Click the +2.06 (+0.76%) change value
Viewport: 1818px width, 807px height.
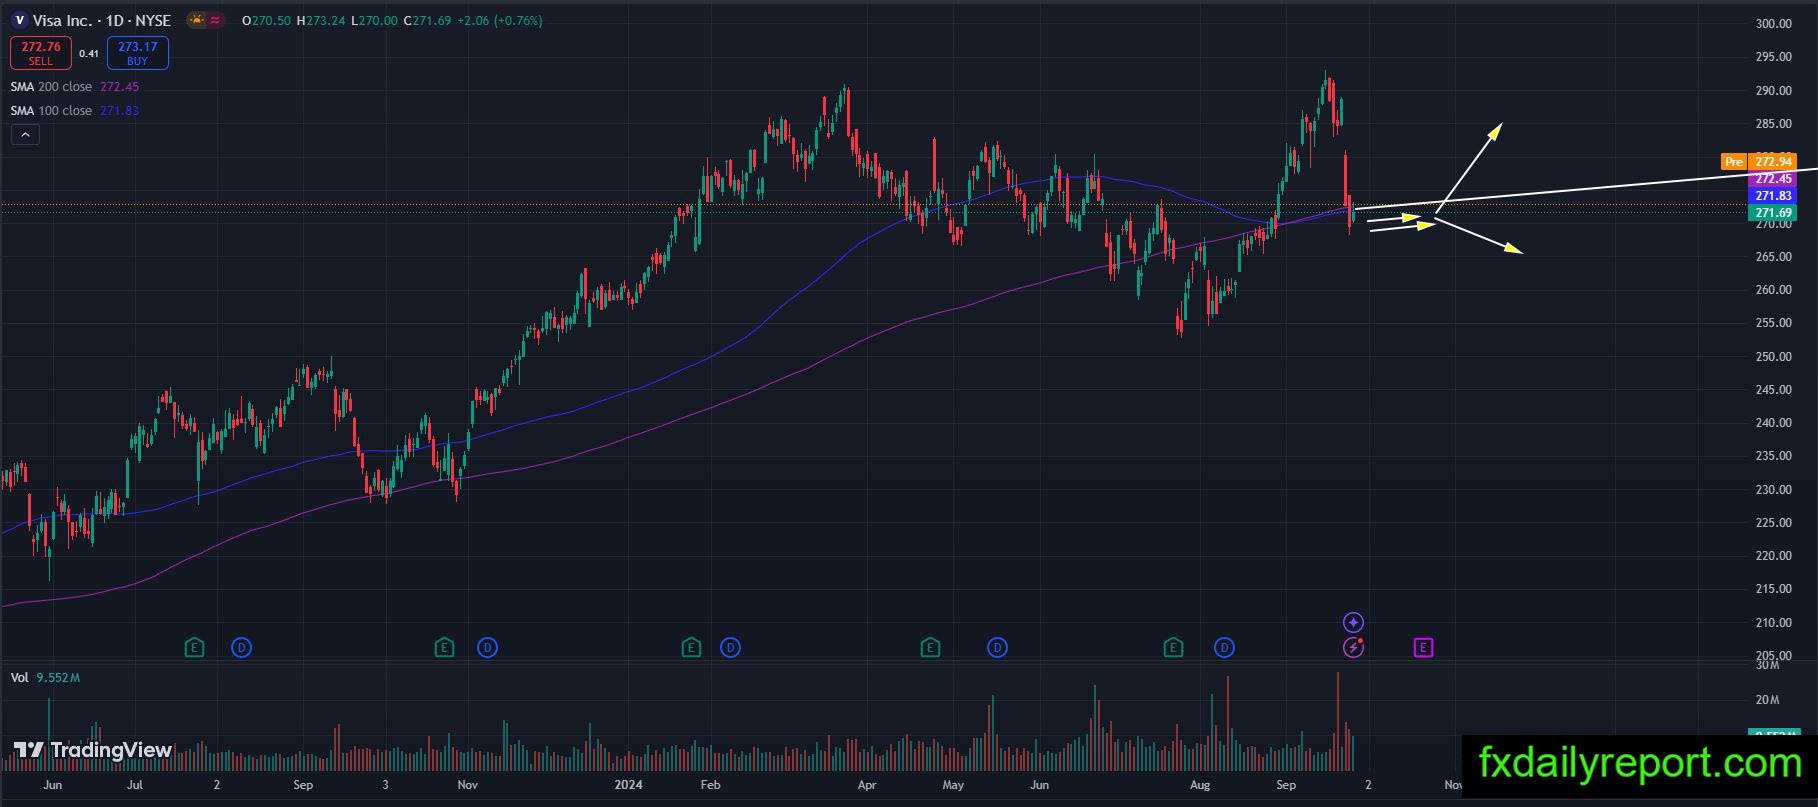click(x=500, y=20)
